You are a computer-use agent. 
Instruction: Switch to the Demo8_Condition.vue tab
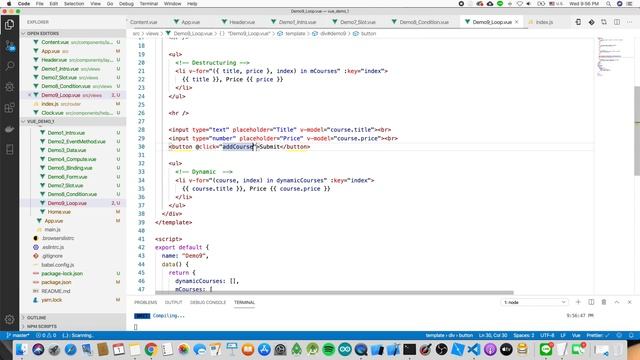click(424, 22)
